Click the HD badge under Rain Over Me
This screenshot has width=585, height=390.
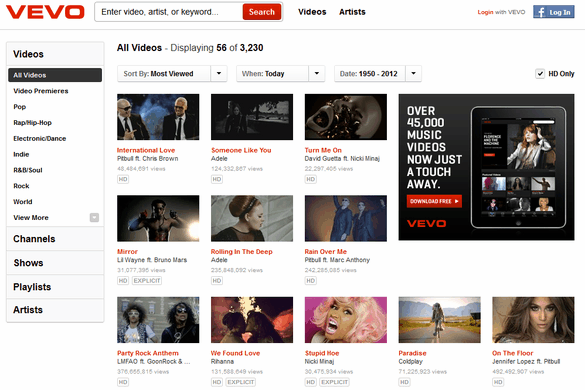tap(310, 281)
